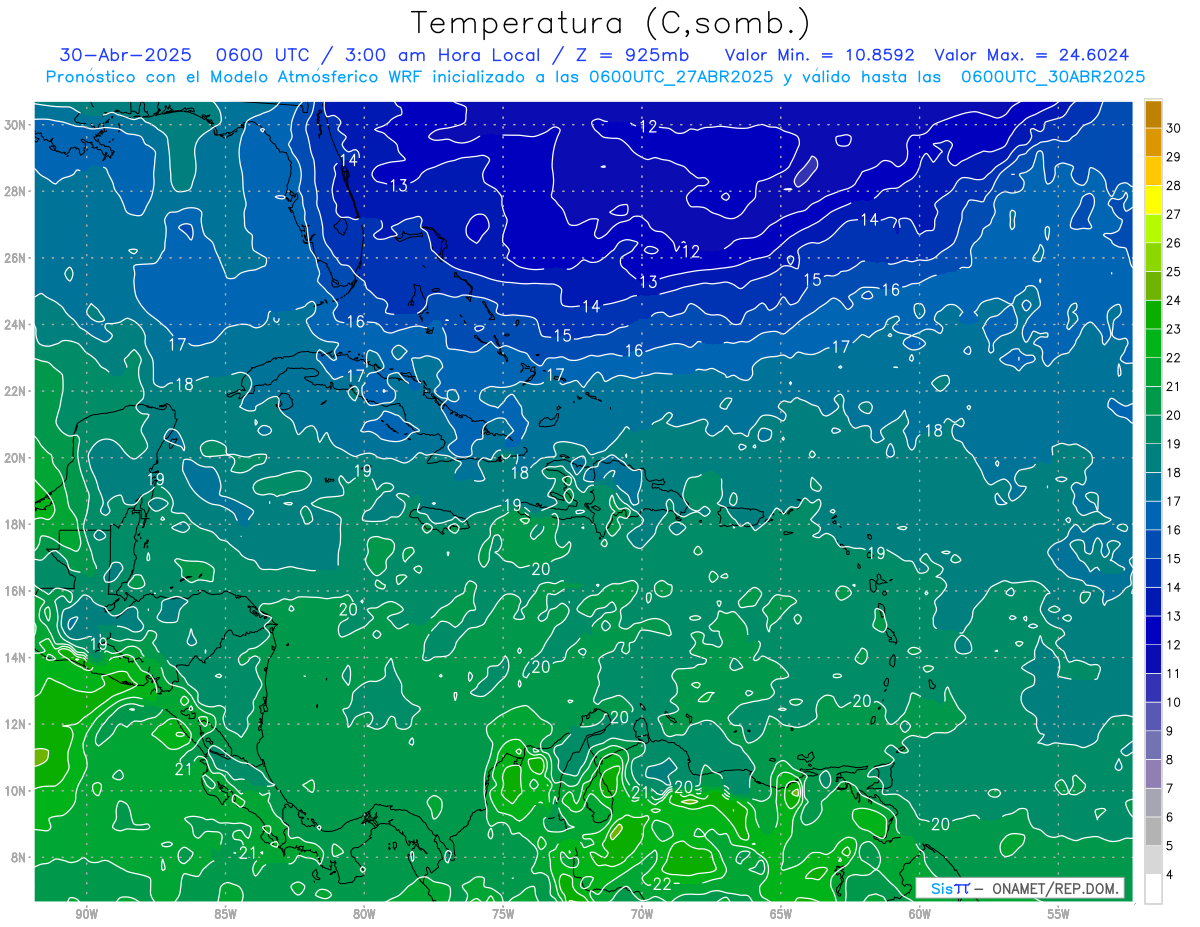Image resolution: width=1200 pixels, height=927 pixels.
Task: Click the '22N' latitude axis label
Action: [x=15, y=391]
